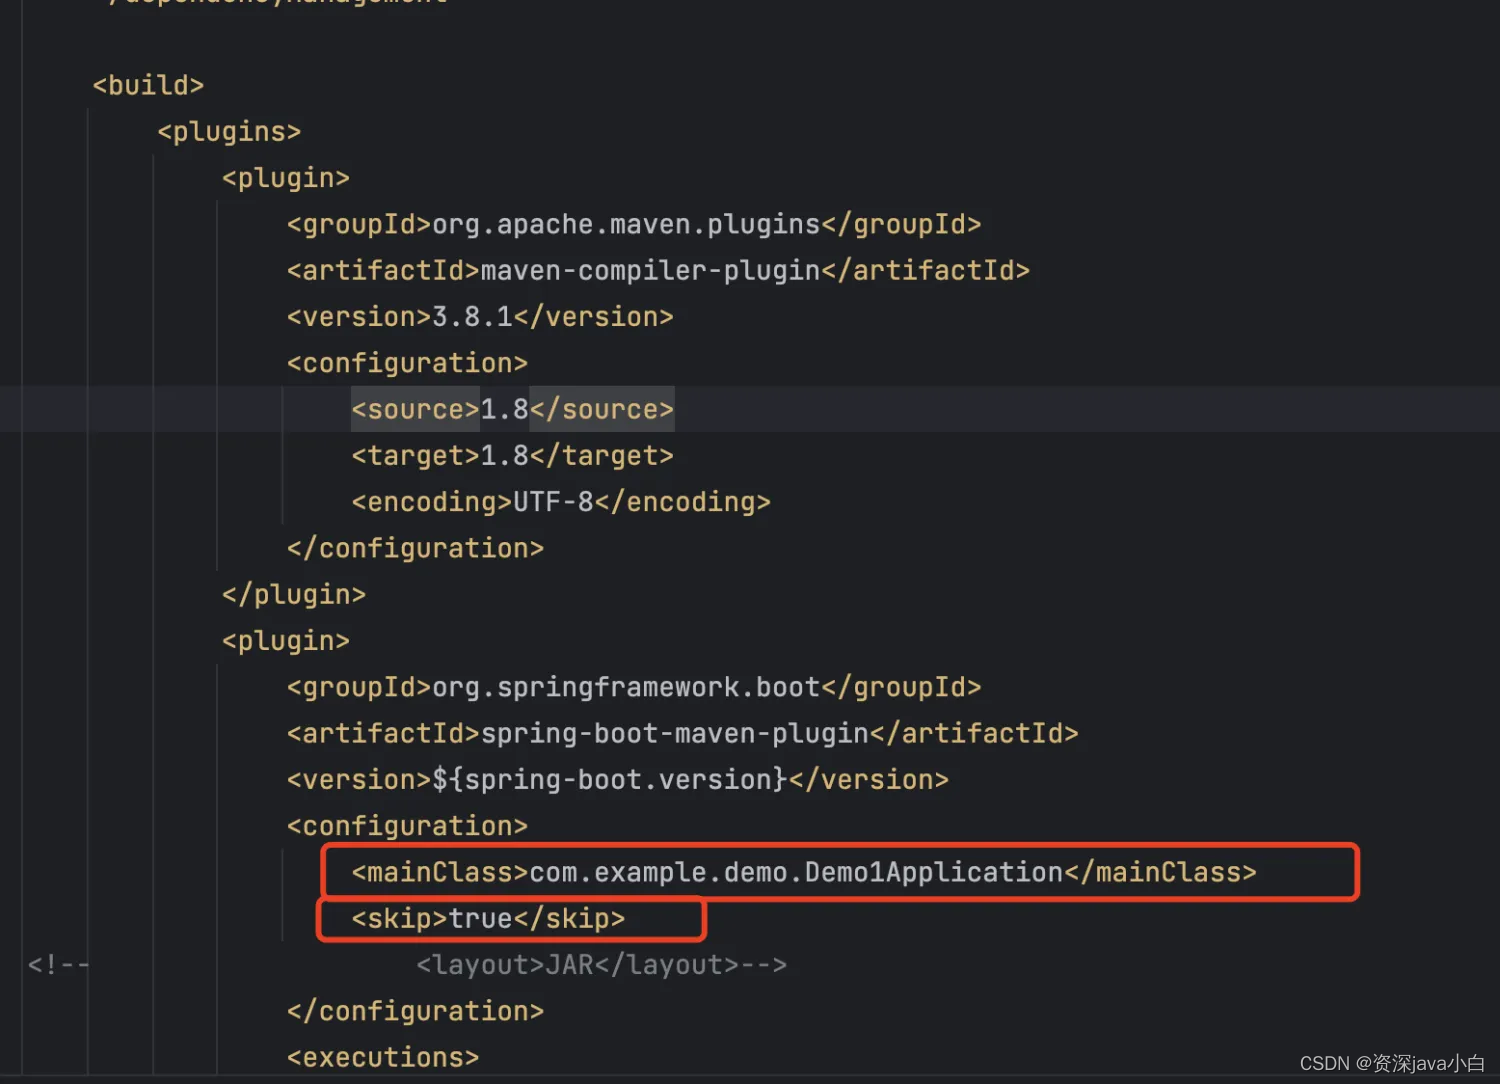Screen dimensions: 1500x1084
Task: Click version 3.8.1 line
Action: (x=480, y=317)
